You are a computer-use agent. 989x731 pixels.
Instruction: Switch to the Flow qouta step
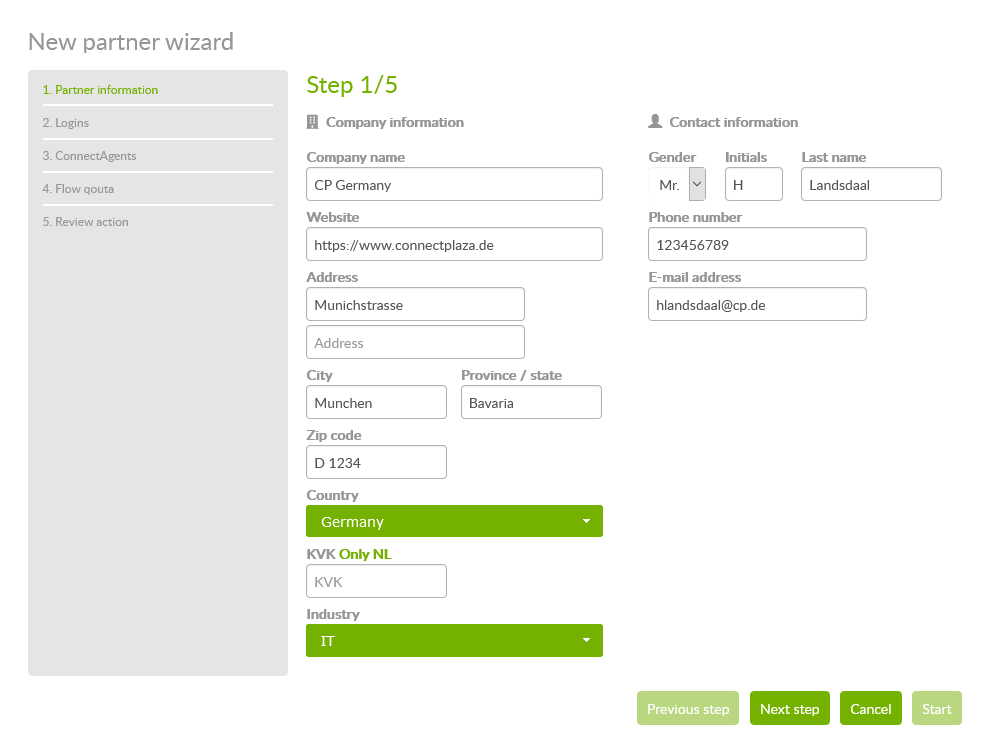tap(78, 189)
